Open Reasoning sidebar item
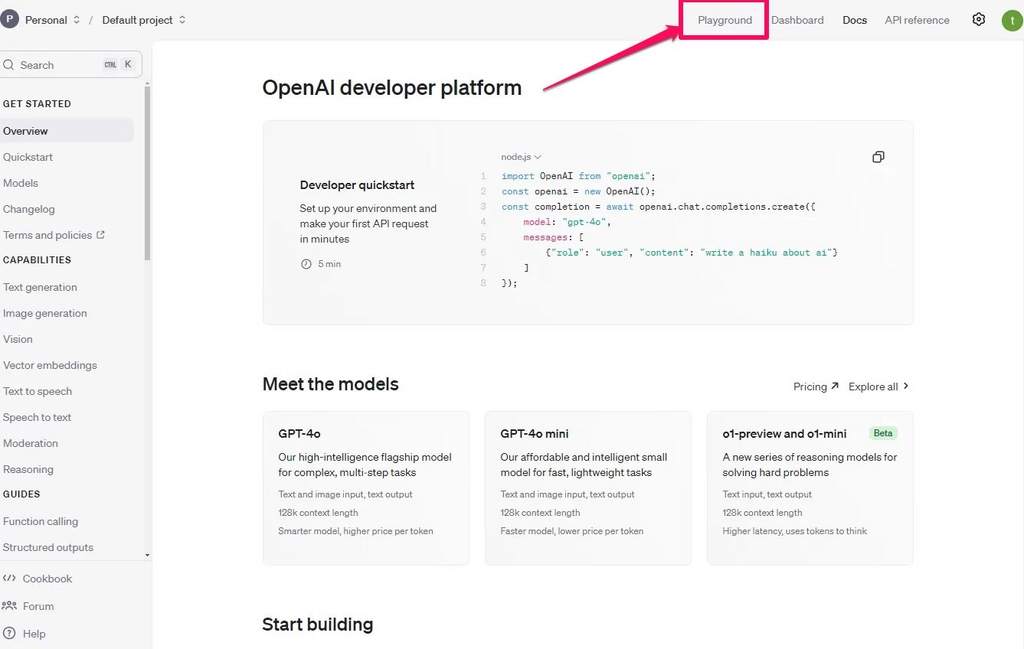The width and height of the screenshot is (1024, 649). point(28,469)
